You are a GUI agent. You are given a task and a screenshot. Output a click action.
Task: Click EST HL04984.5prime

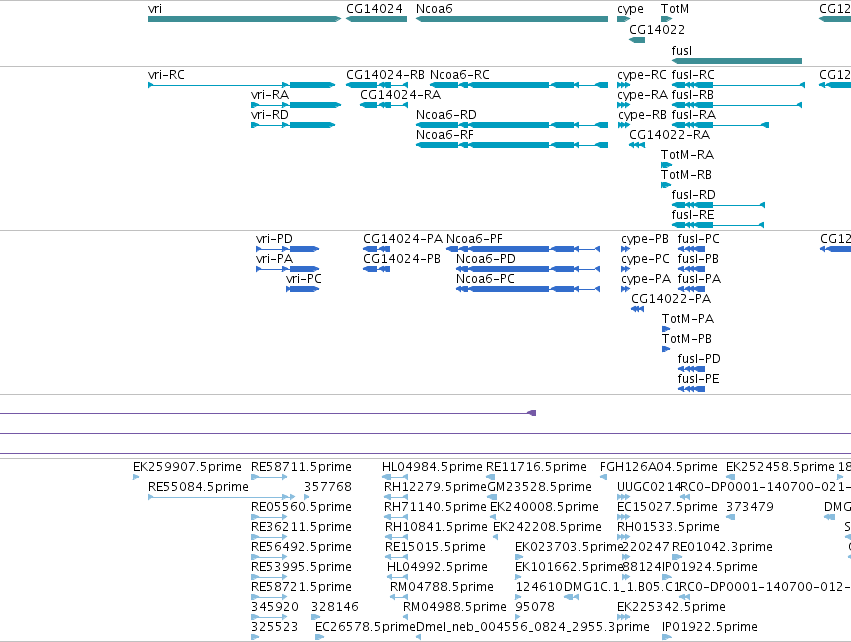[x=395, y=477]
